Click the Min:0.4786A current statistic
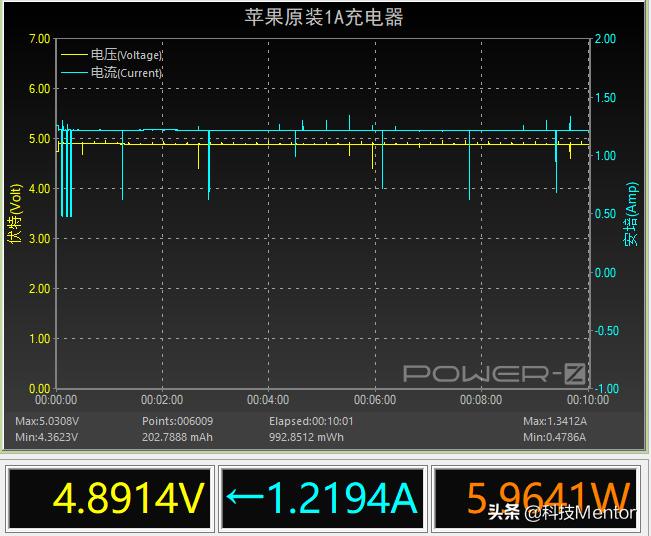The image size is (651, 536). [x=554, y=437]
